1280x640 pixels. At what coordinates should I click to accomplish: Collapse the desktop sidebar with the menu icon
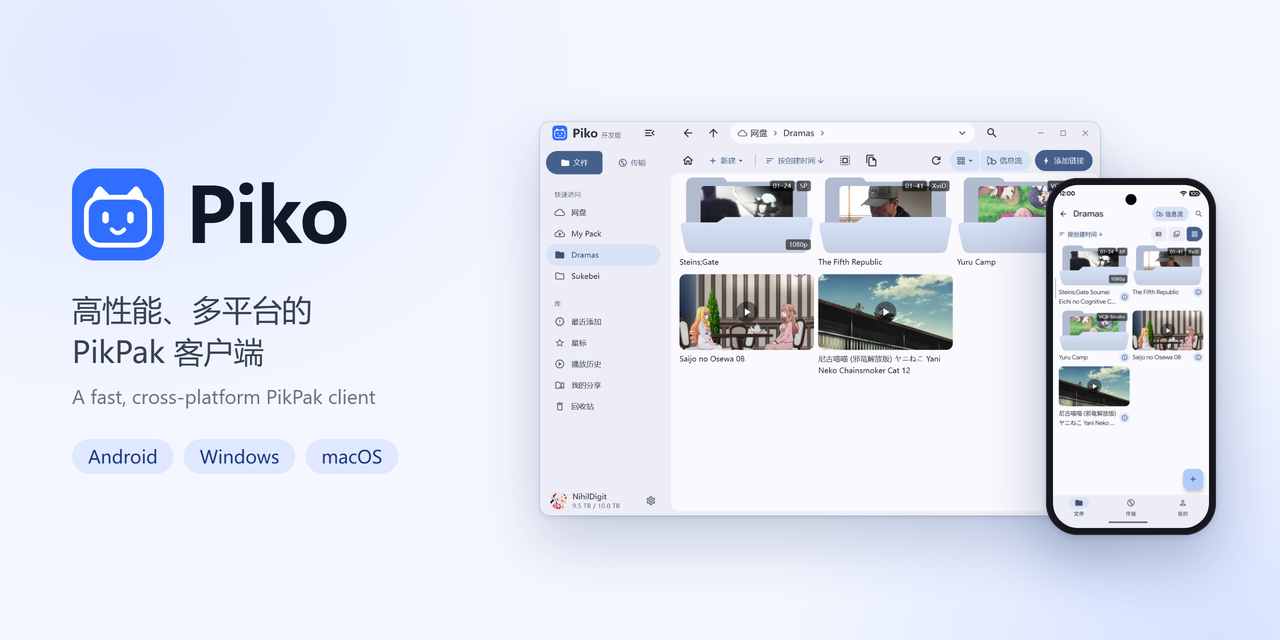click(x=650, y=133)
